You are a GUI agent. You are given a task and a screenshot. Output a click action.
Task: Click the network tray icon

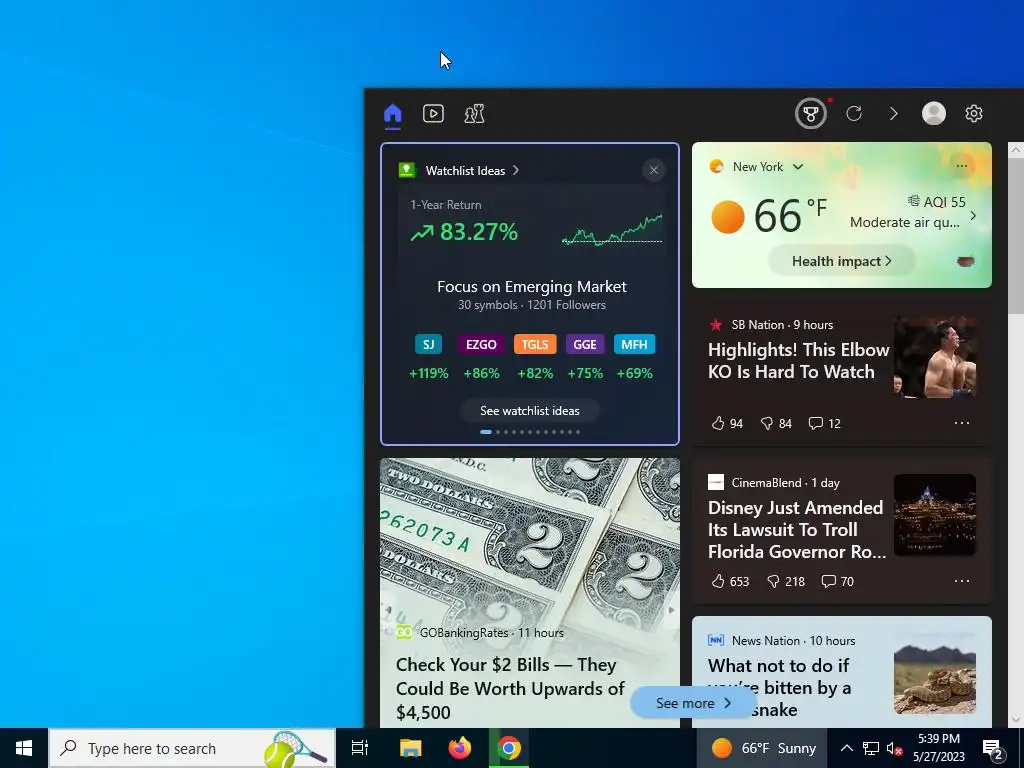click(x=871, y=748)
